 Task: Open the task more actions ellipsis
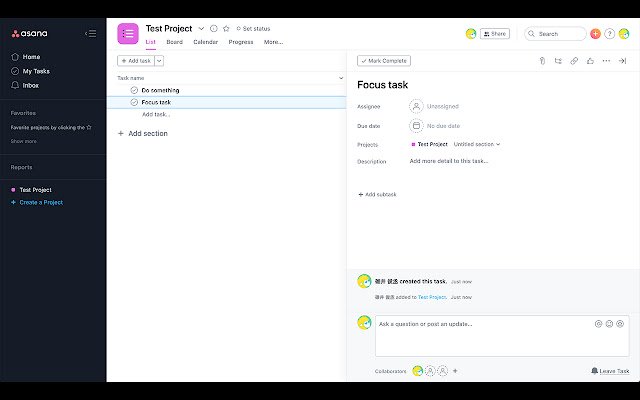point(606,61)
